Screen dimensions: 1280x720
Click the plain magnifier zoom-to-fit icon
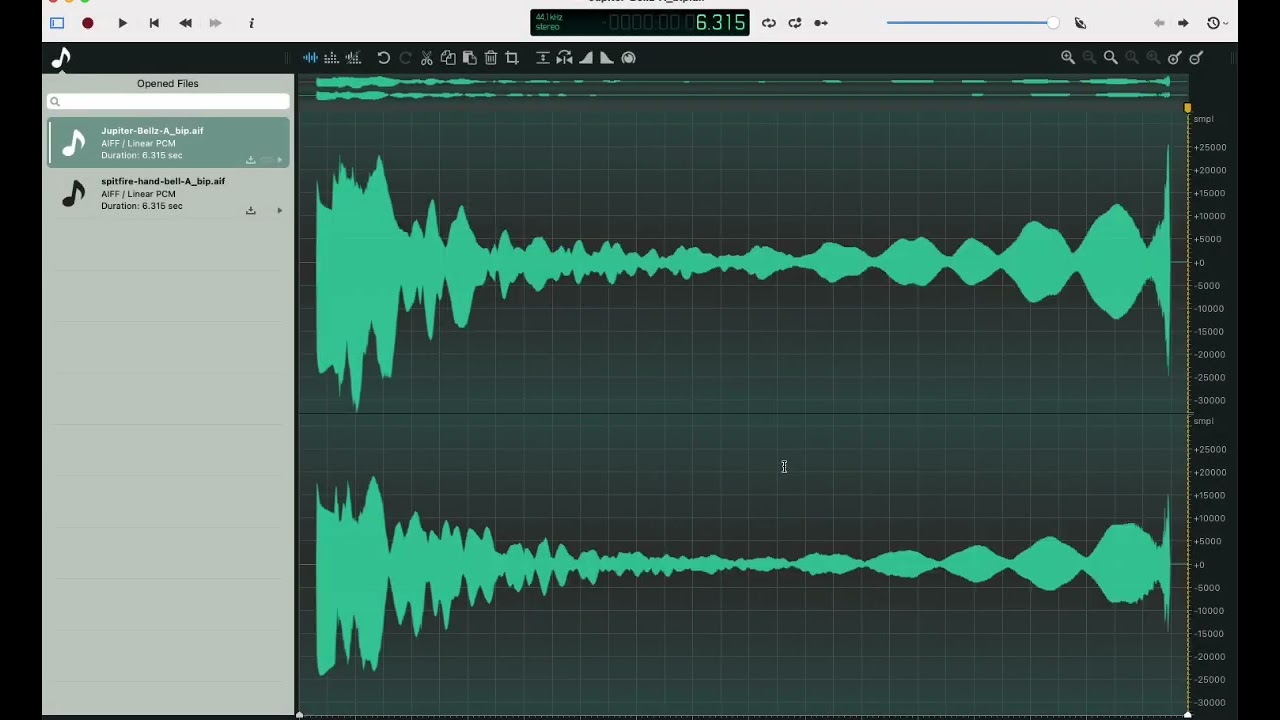pos(1111,58)
